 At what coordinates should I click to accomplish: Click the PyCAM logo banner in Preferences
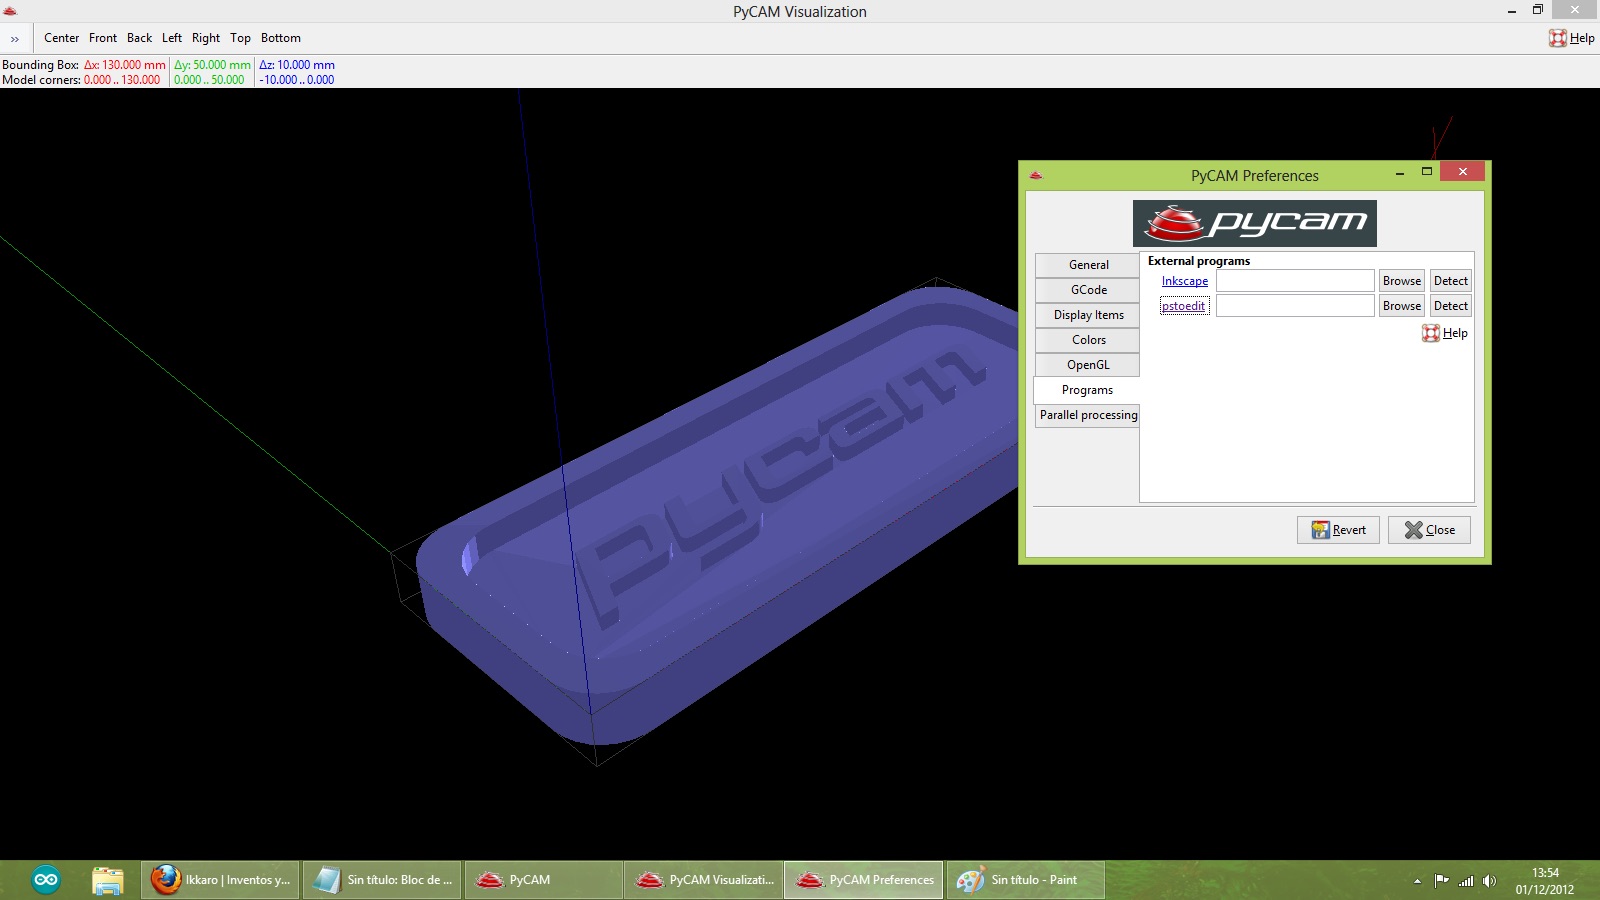[1255, 223]
